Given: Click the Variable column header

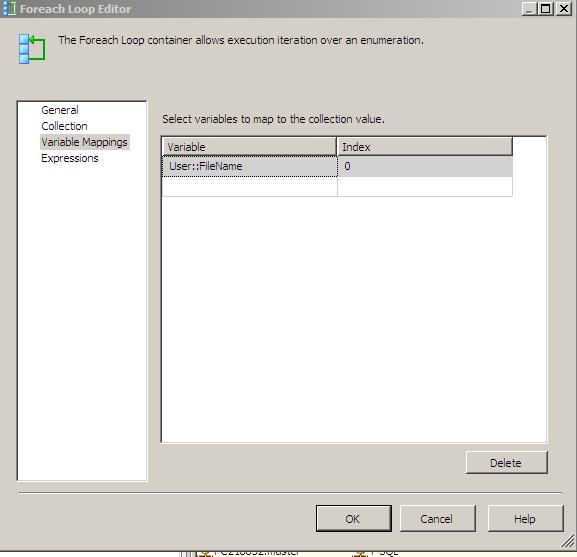Looking at the screenshot, I should (249, 147).
